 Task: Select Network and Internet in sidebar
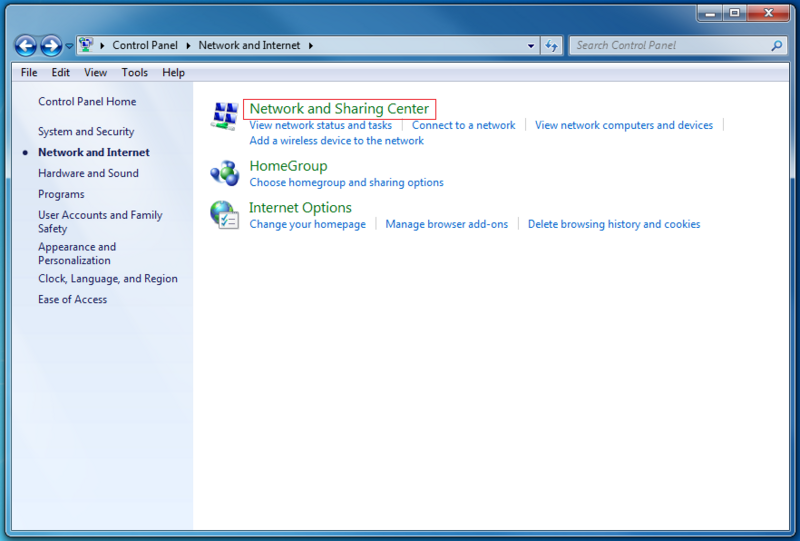(94, 152)
